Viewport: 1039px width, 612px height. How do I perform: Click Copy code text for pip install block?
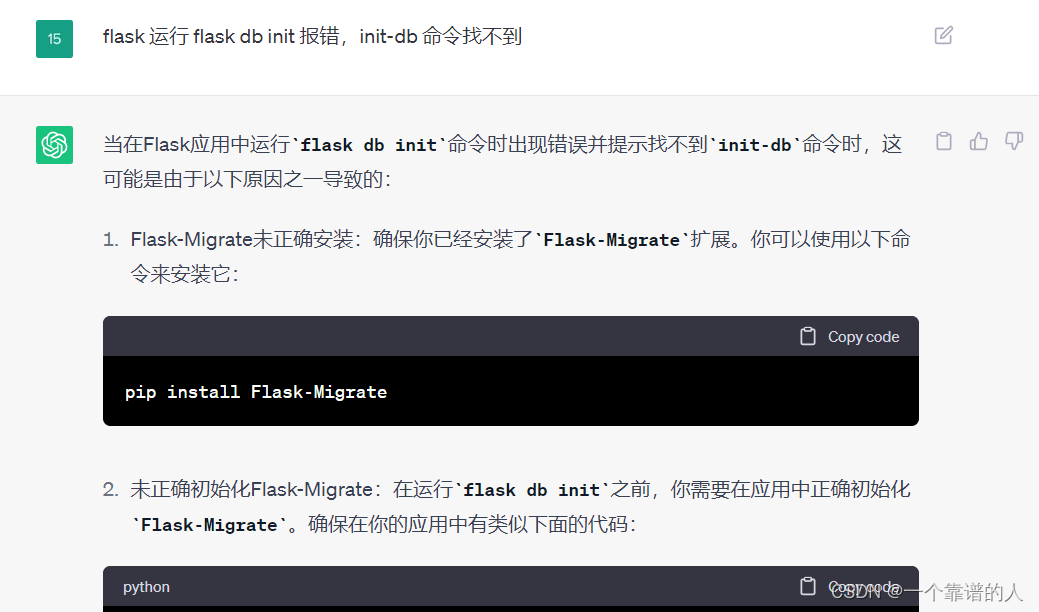(x=863, y=337)
